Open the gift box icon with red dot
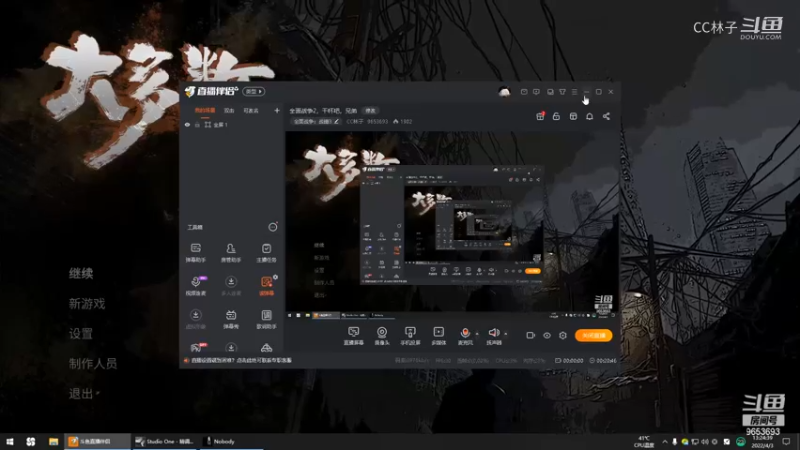This screenshot has height=450, width=800. tap(540, 116)
